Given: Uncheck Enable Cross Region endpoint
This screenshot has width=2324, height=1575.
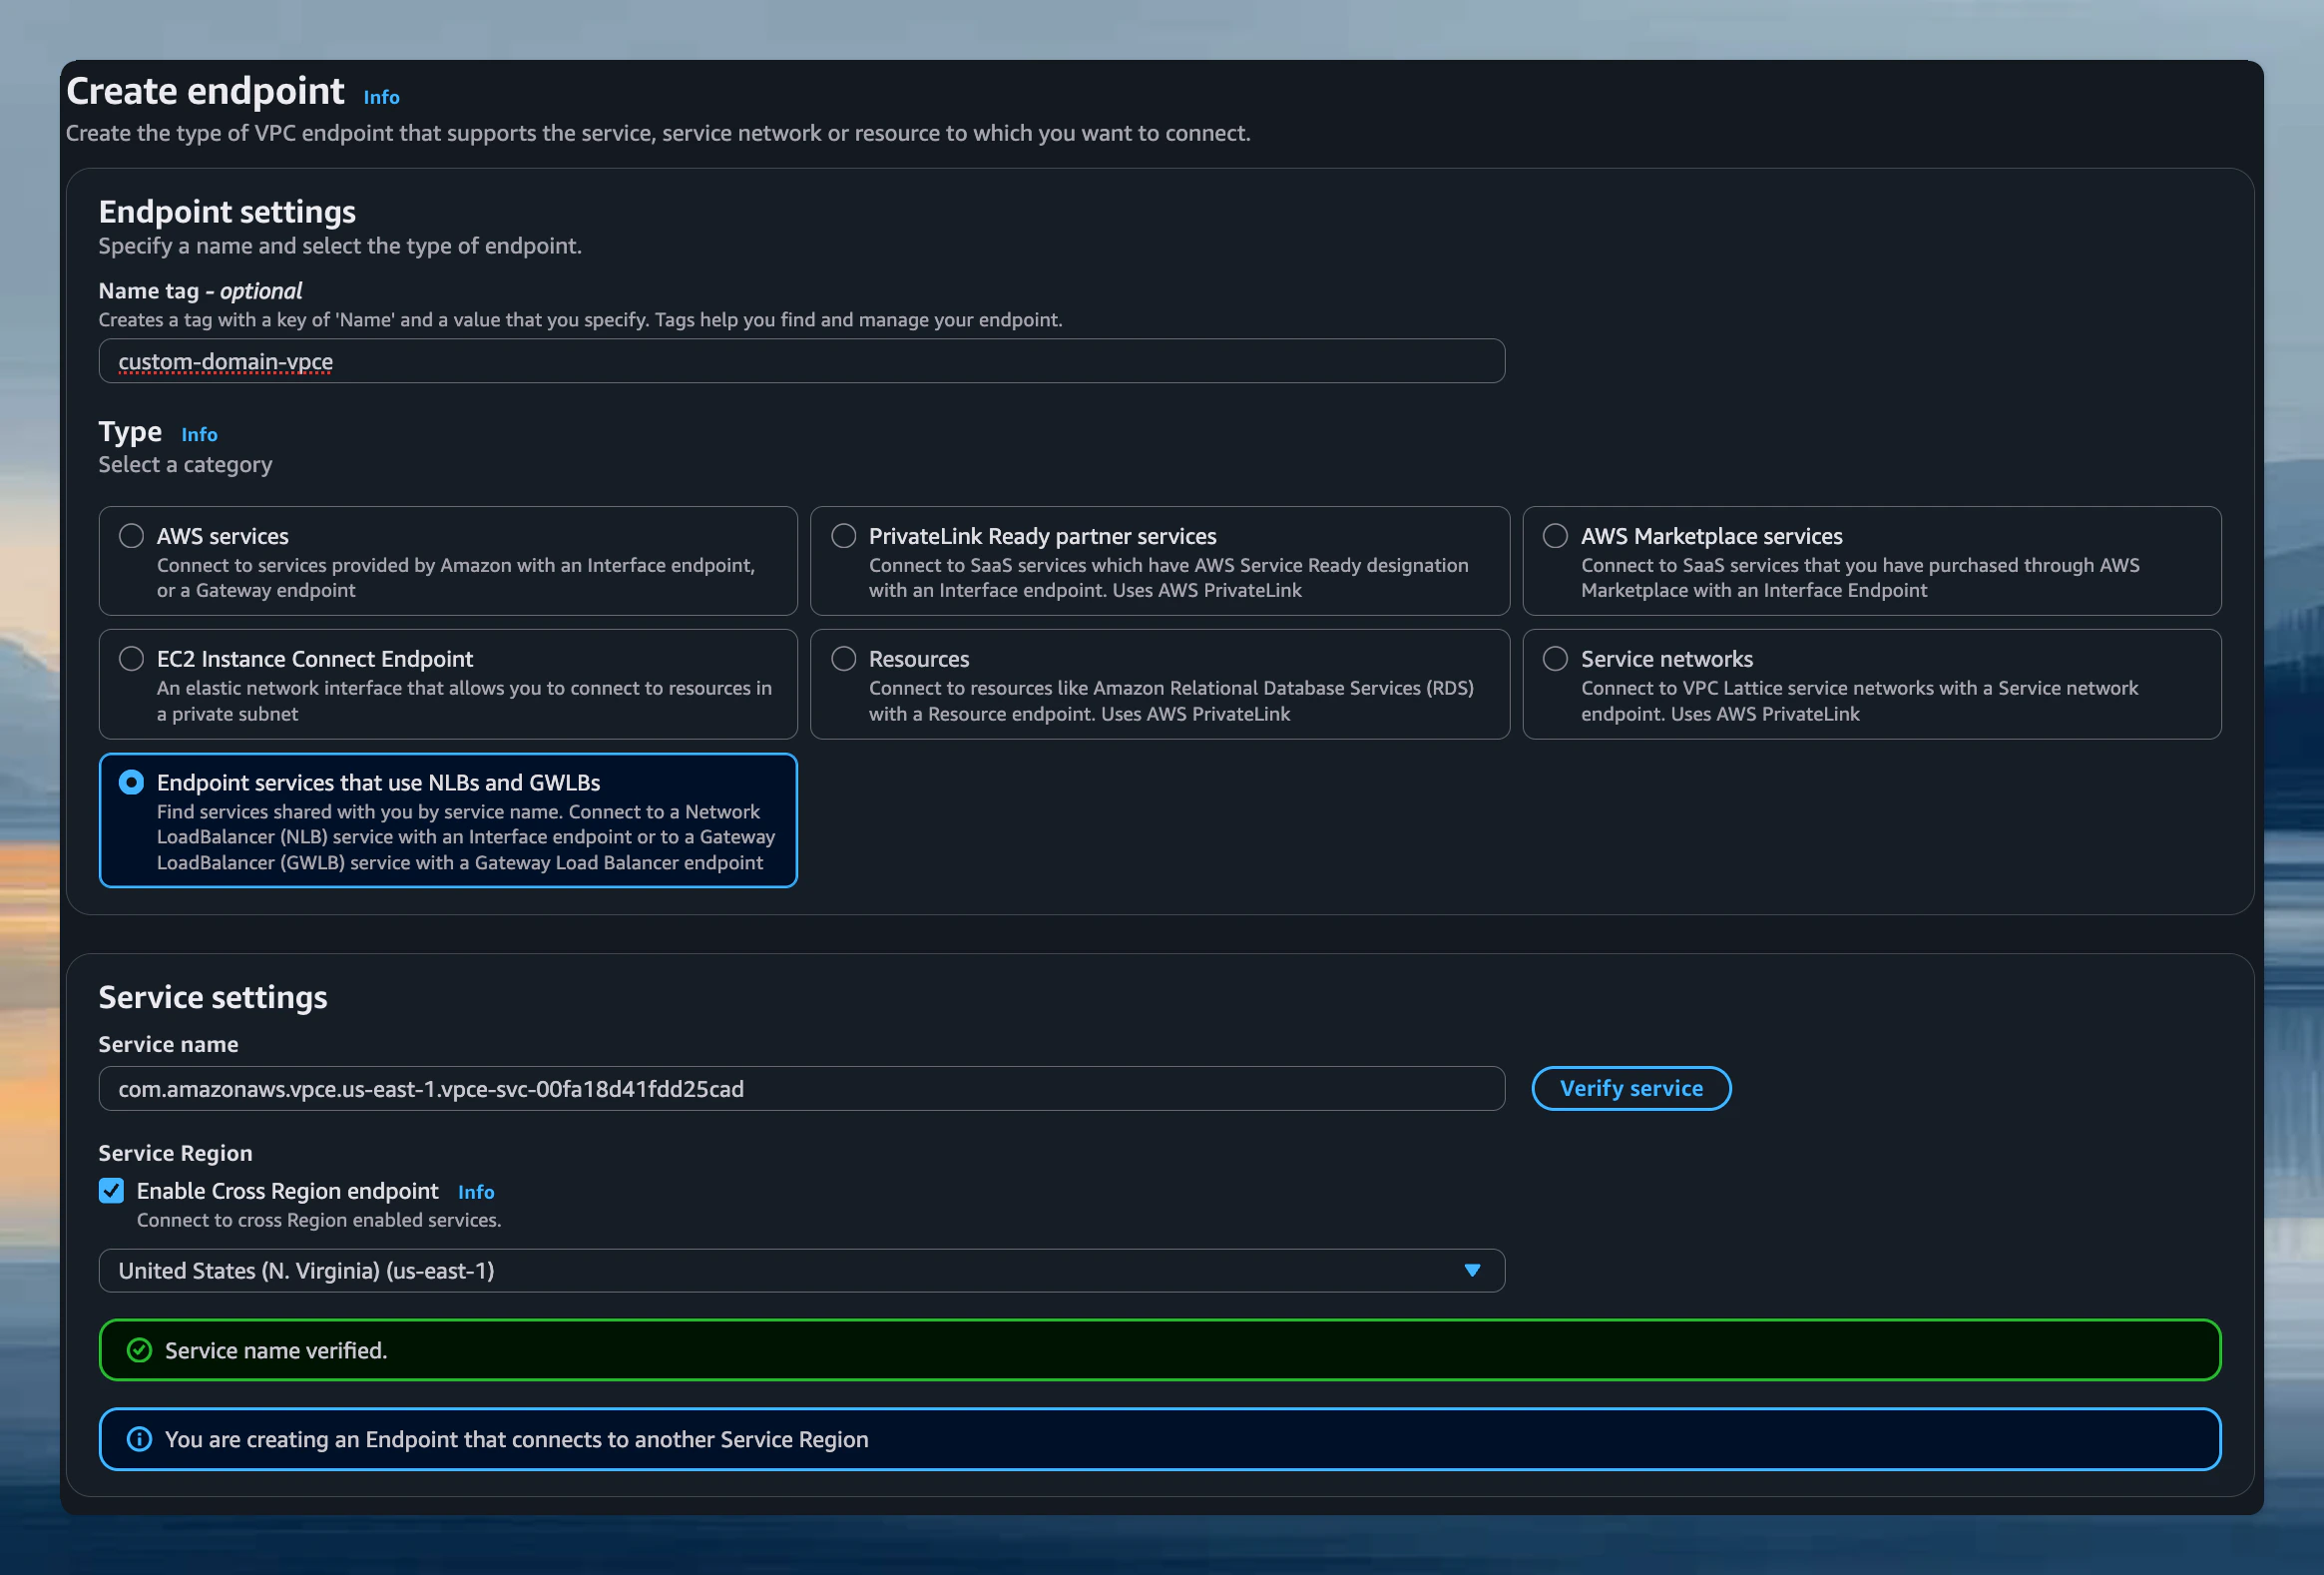Looking at the screenshot, I should 111,1190.
